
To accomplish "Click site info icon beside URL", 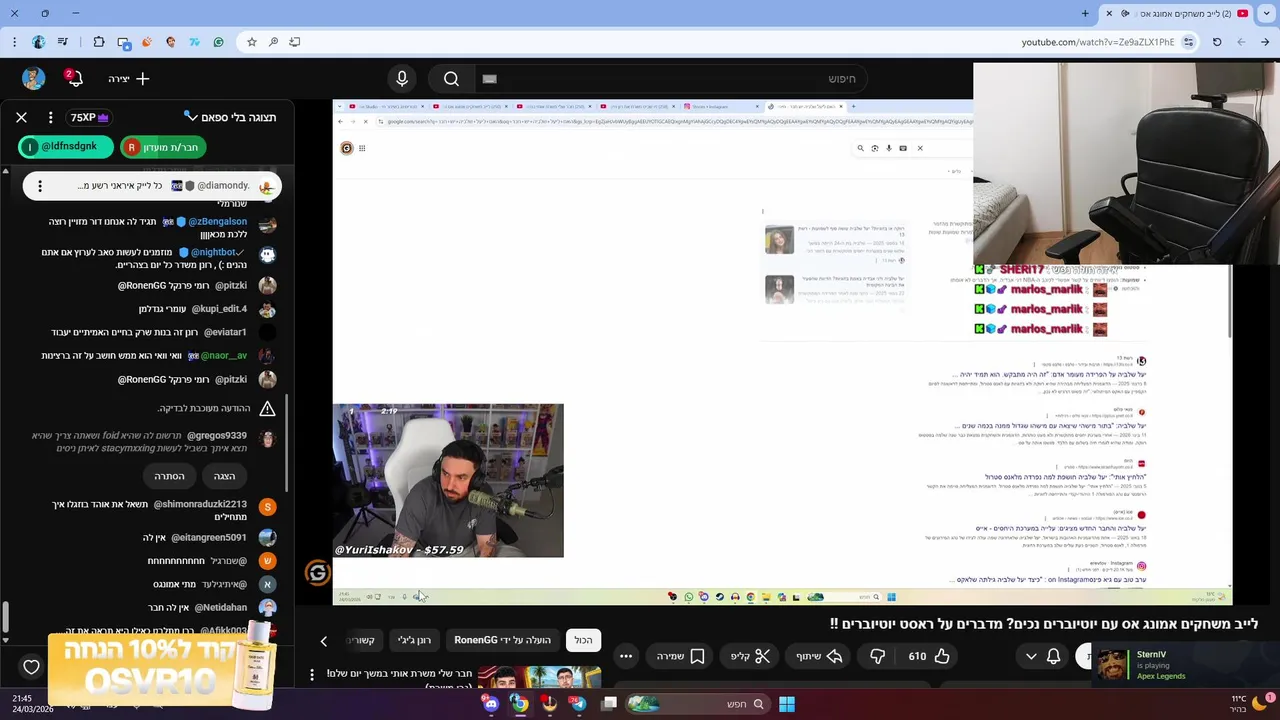I will tap(1188, 42).
